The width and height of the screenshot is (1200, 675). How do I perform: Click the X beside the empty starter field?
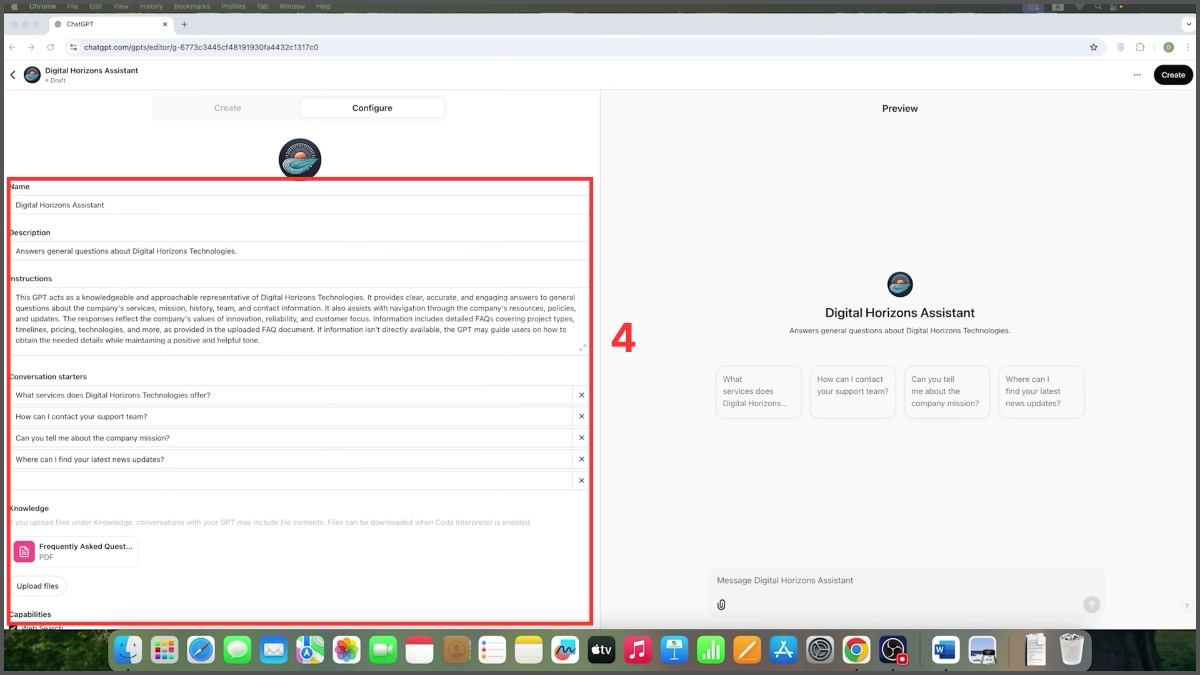[581, 481]
